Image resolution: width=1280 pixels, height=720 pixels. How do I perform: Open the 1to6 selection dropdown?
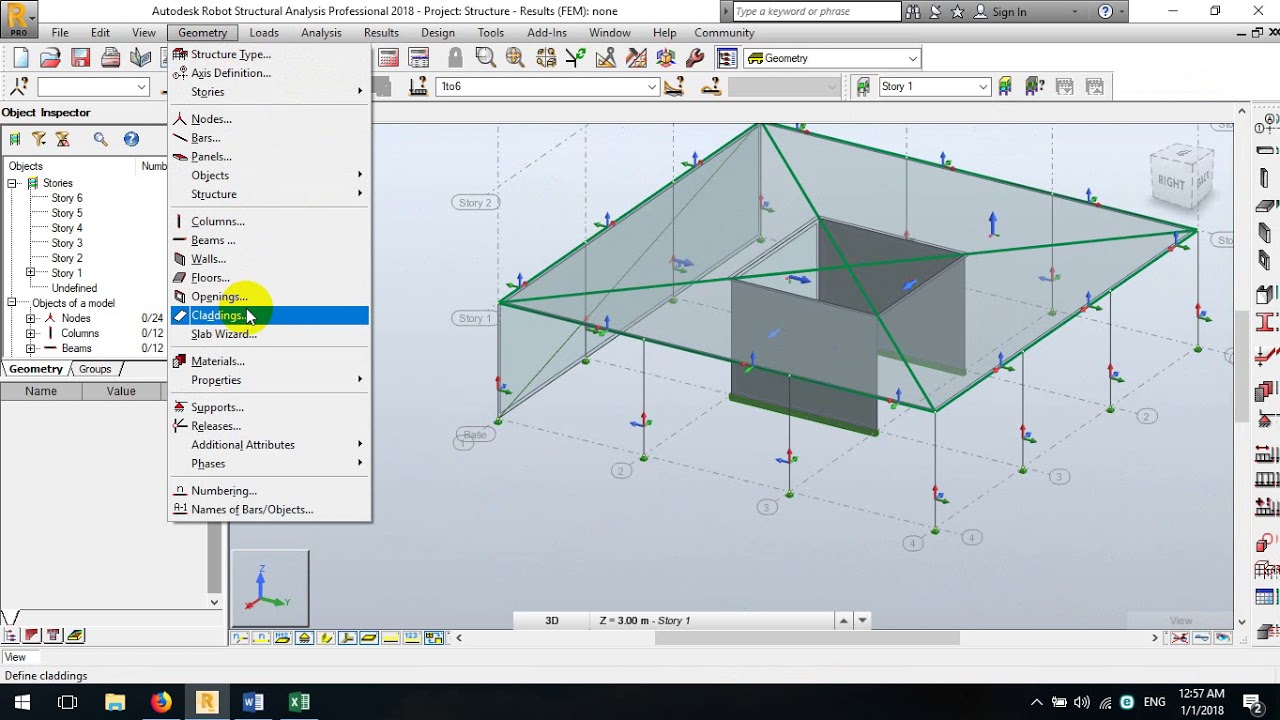point(651,87)
